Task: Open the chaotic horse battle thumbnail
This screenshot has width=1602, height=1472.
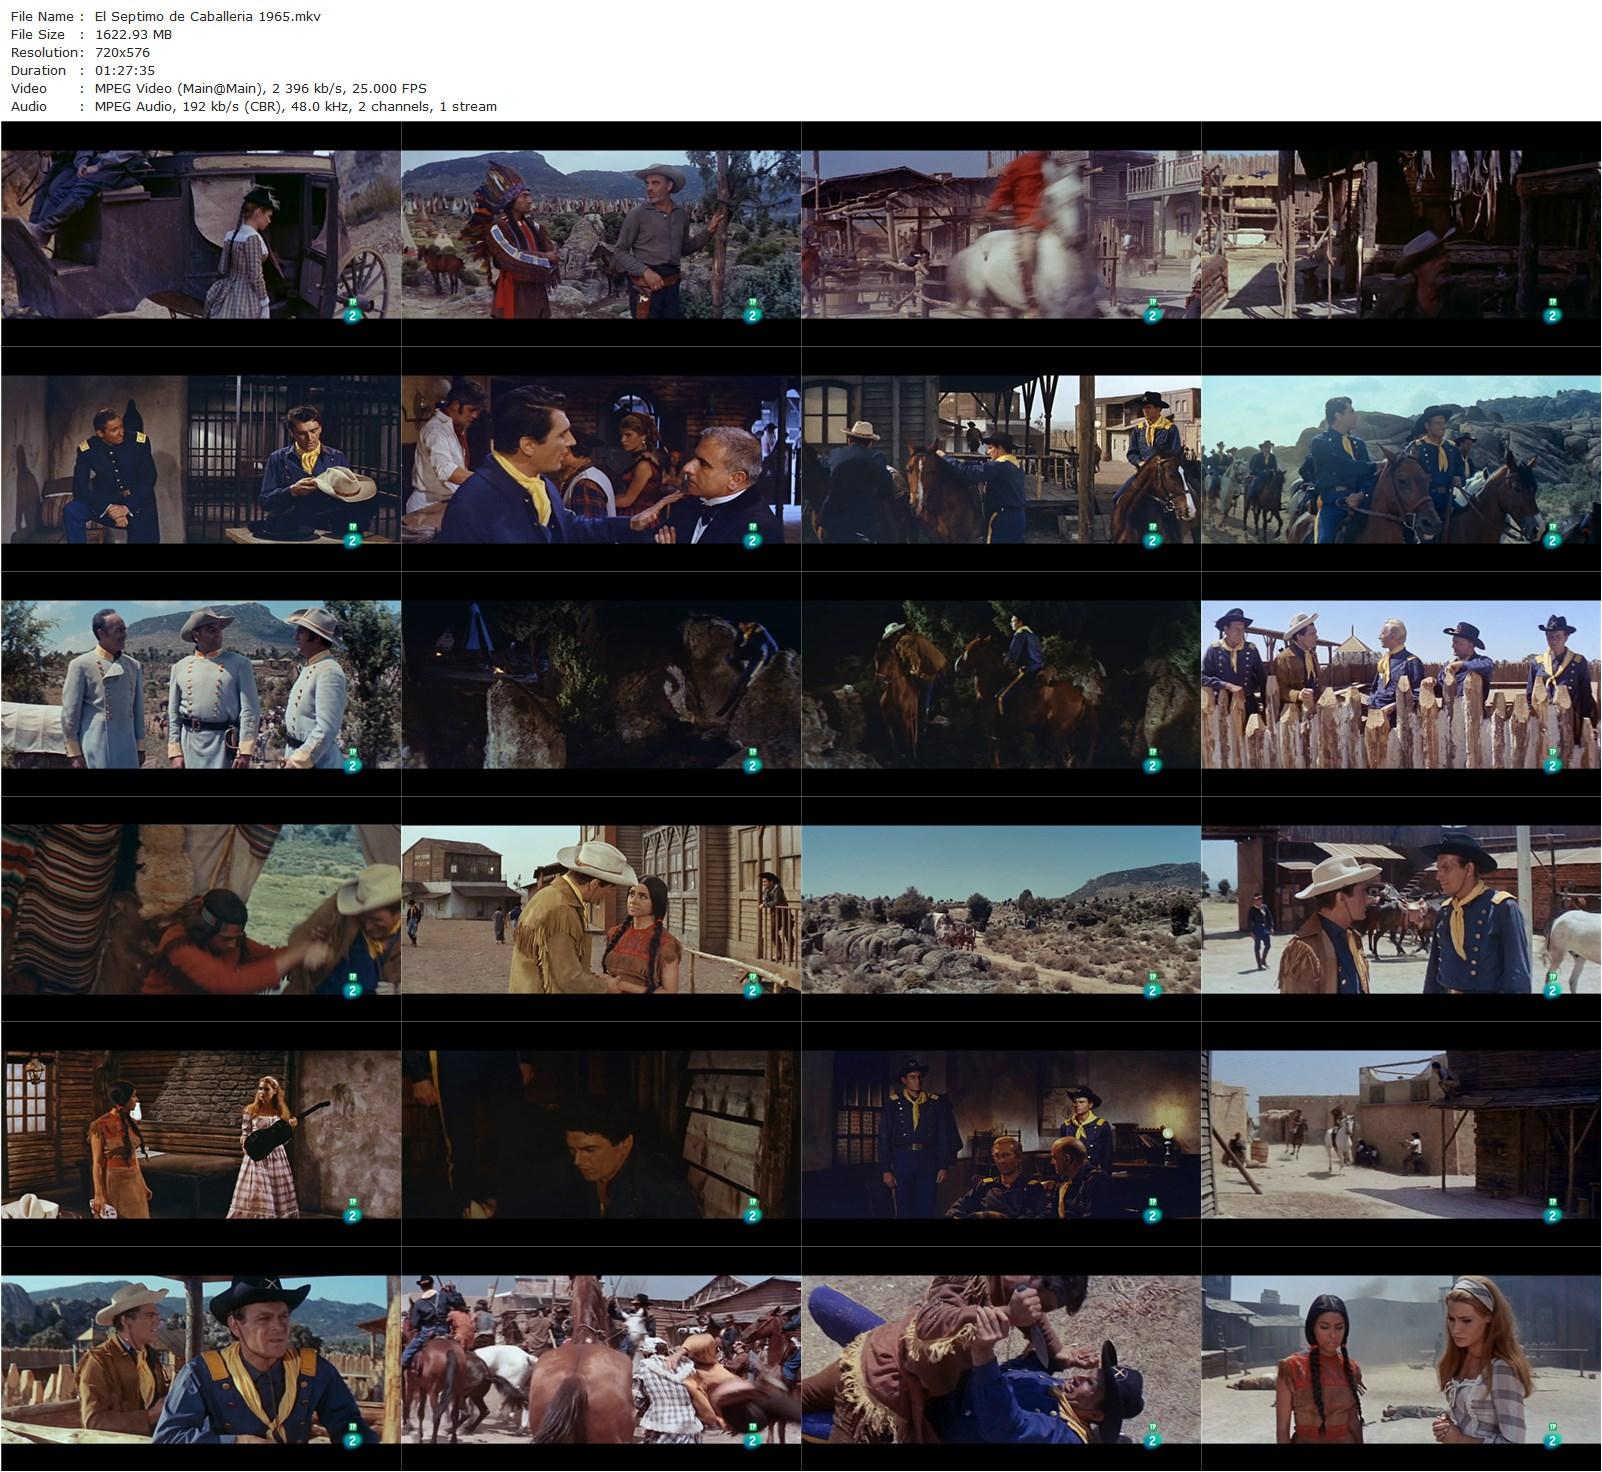Action: point(600,1360)
